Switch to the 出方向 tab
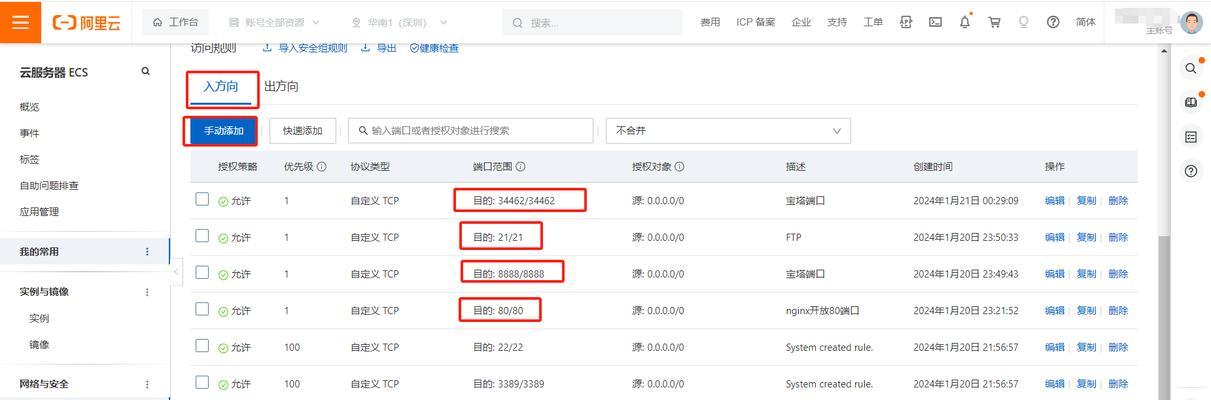 (281, 87)
